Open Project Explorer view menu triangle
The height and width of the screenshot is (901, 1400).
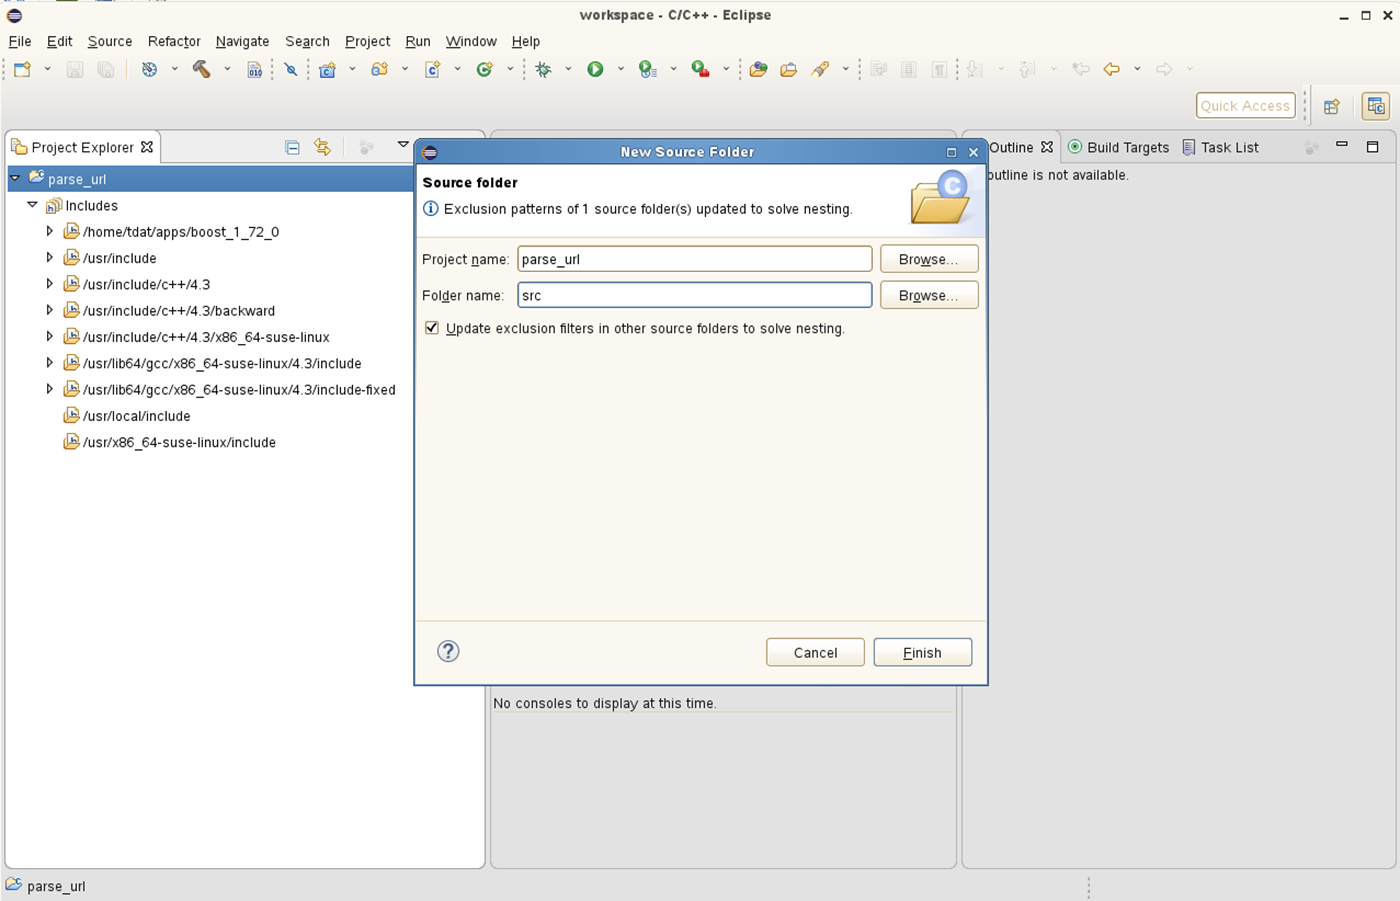tap(403, 145)
